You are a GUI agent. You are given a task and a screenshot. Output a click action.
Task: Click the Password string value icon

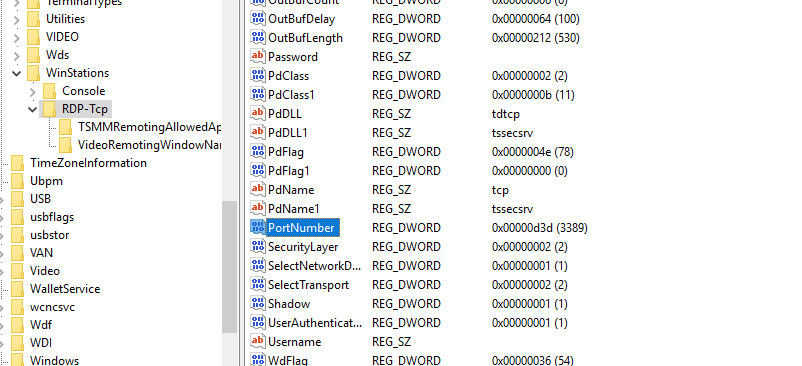tap(257, 56)
